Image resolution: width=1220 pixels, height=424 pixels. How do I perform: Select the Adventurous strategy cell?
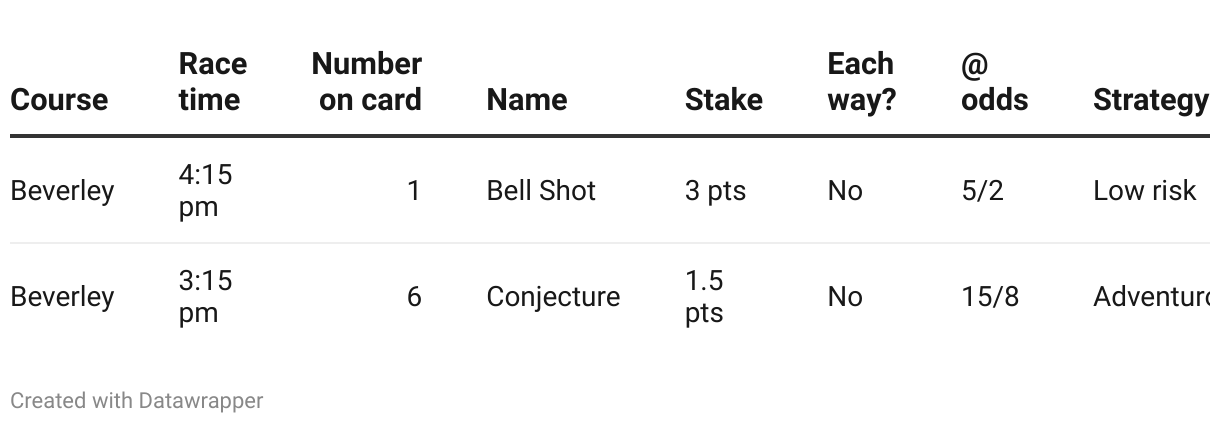[1151, 296]
